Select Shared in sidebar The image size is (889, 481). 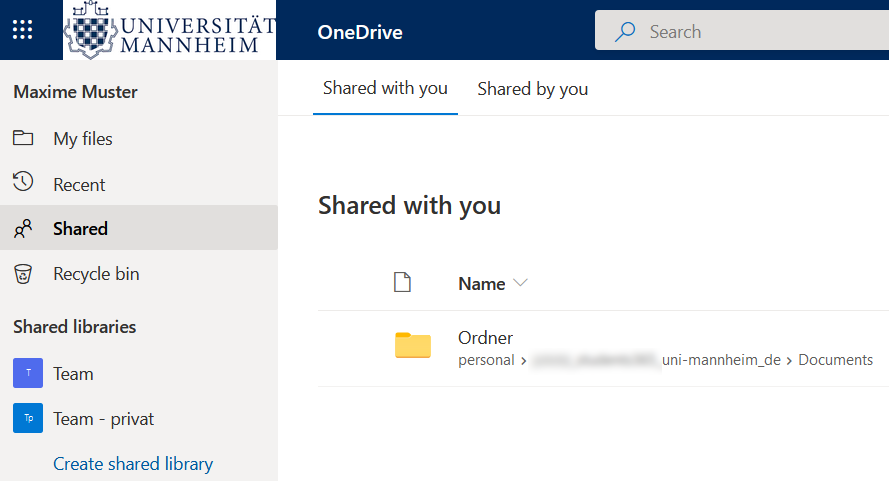coord(139,228)
